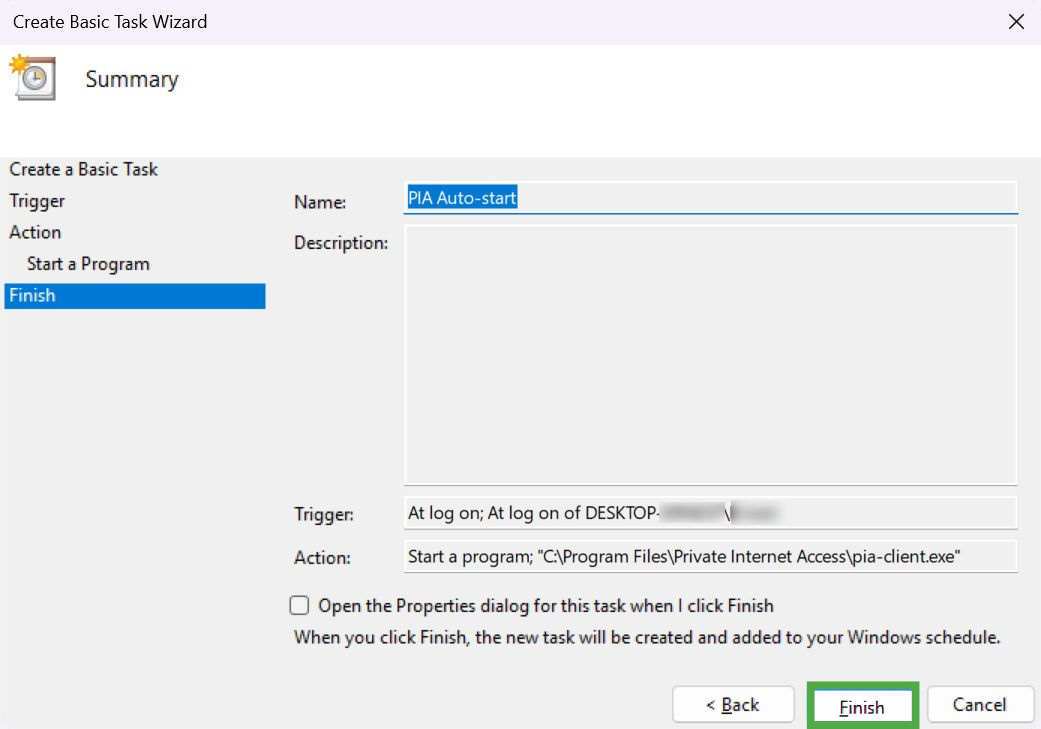Click the task scheduler clock icon

click(x=33, y=78)
